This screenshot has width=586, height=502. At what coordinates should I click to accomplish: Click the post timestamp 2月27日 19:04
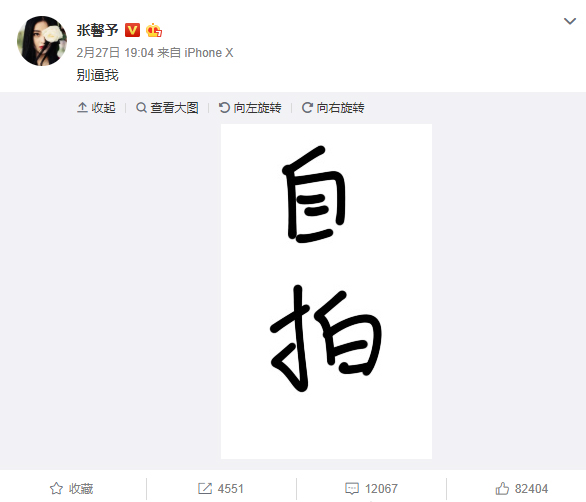click(115, 53)
